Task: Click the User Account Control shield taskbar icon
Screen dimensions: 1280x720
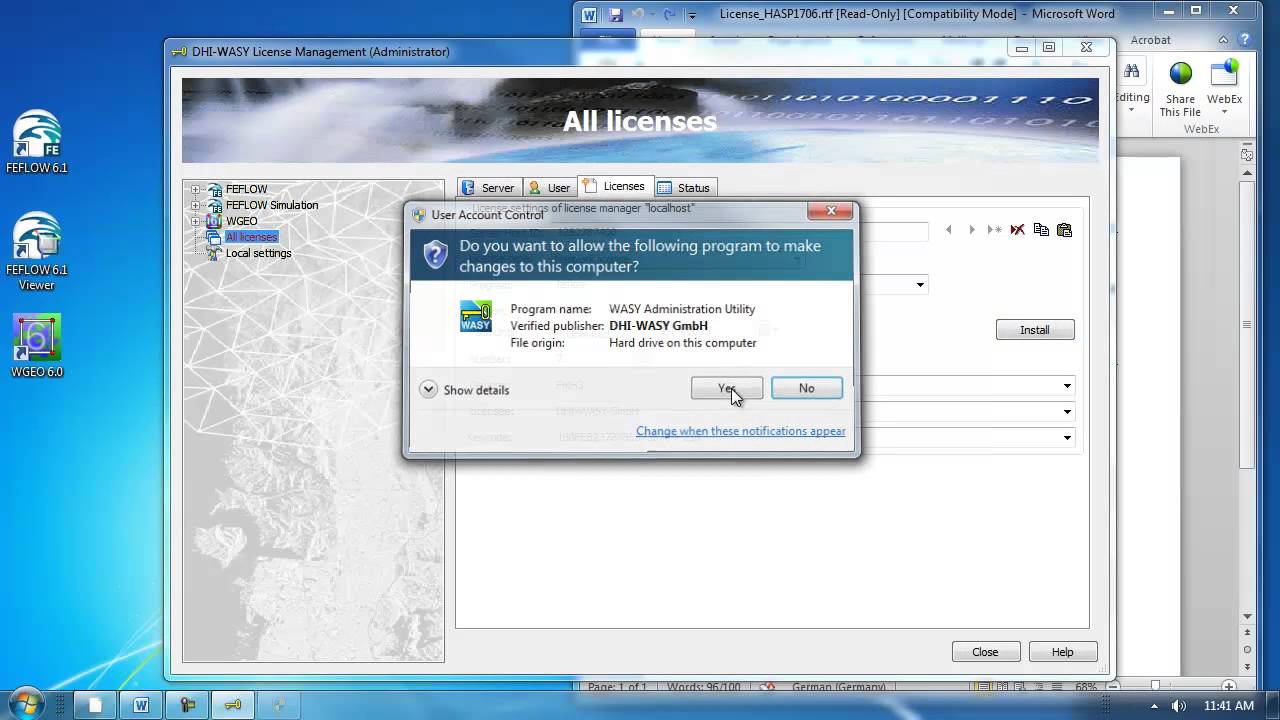Action: [279, 705]
